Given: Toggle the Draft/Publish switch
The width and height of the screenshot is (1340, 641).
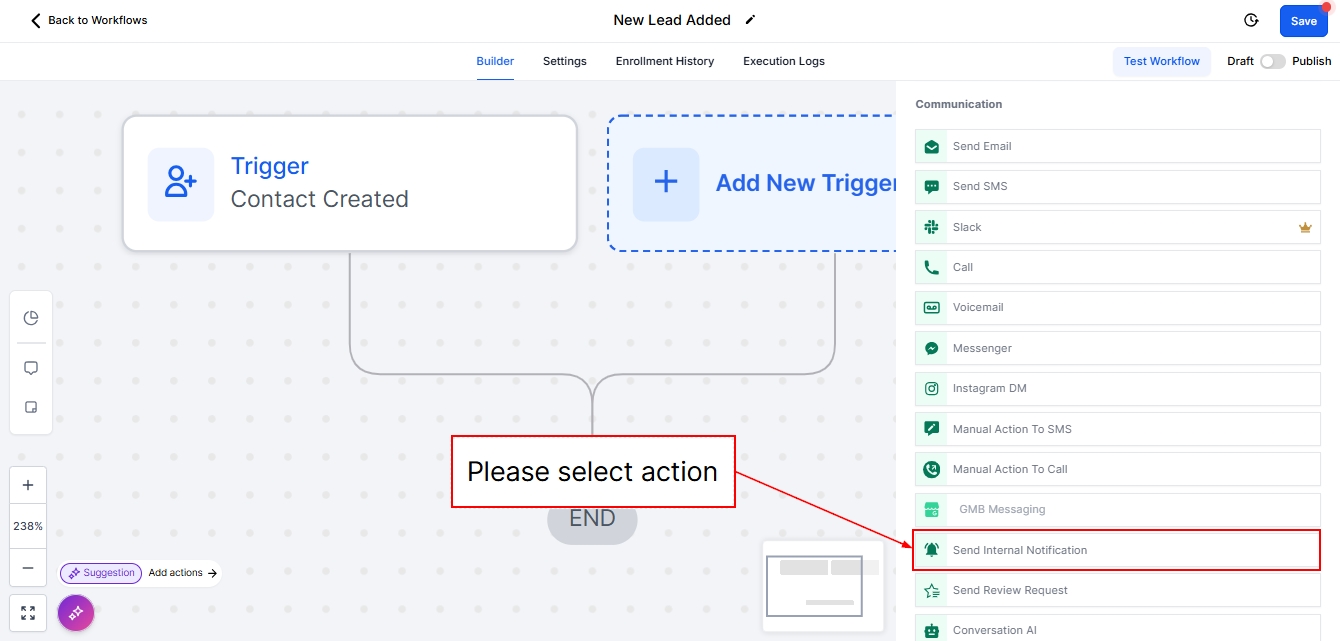Looking at the screenshot, I should [x=1272, y=61].
